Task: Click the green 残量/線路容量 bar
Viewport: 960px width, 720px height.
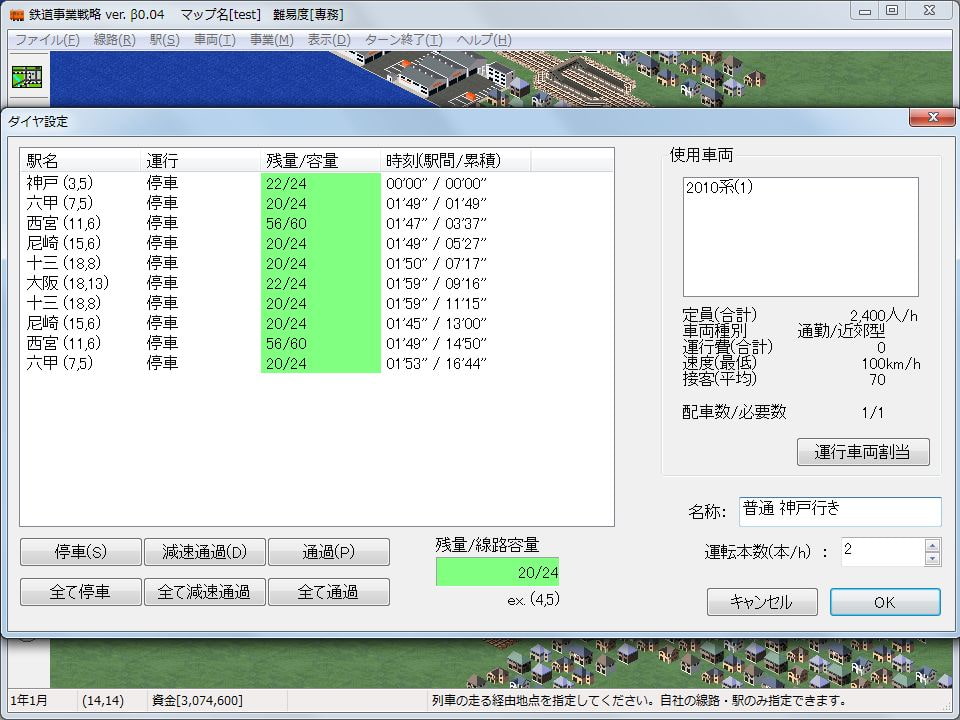Action: pyautogui.click(x=497, y=572)
